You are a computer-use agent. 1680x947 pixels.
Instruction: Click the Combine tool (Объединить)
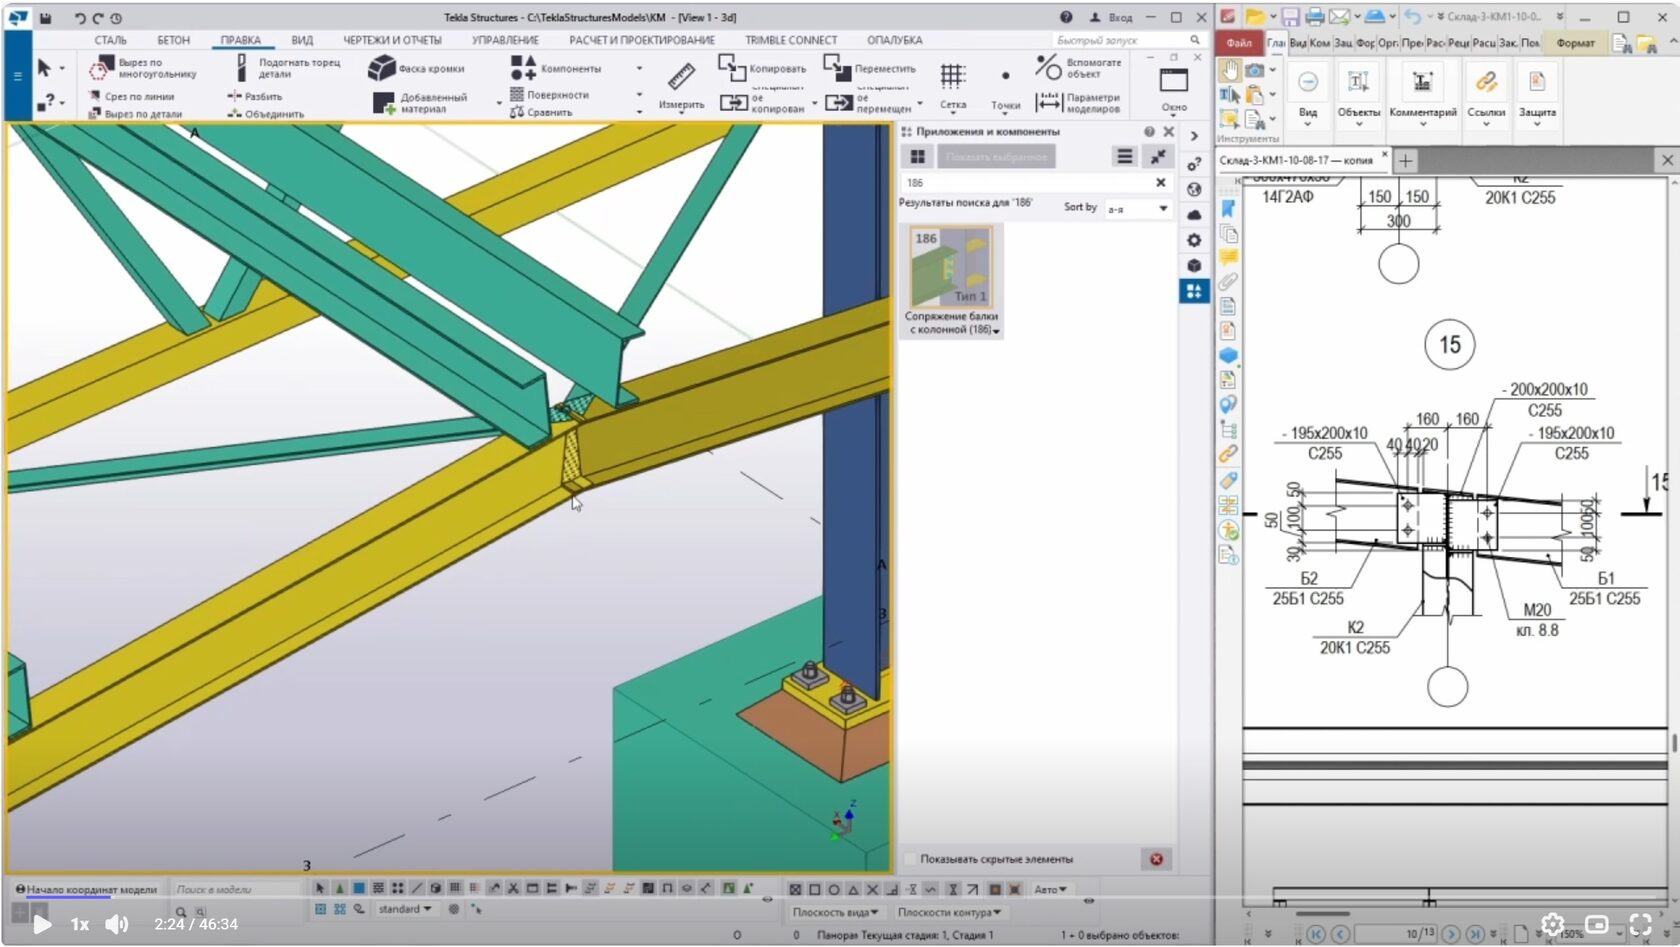(265, 114)
